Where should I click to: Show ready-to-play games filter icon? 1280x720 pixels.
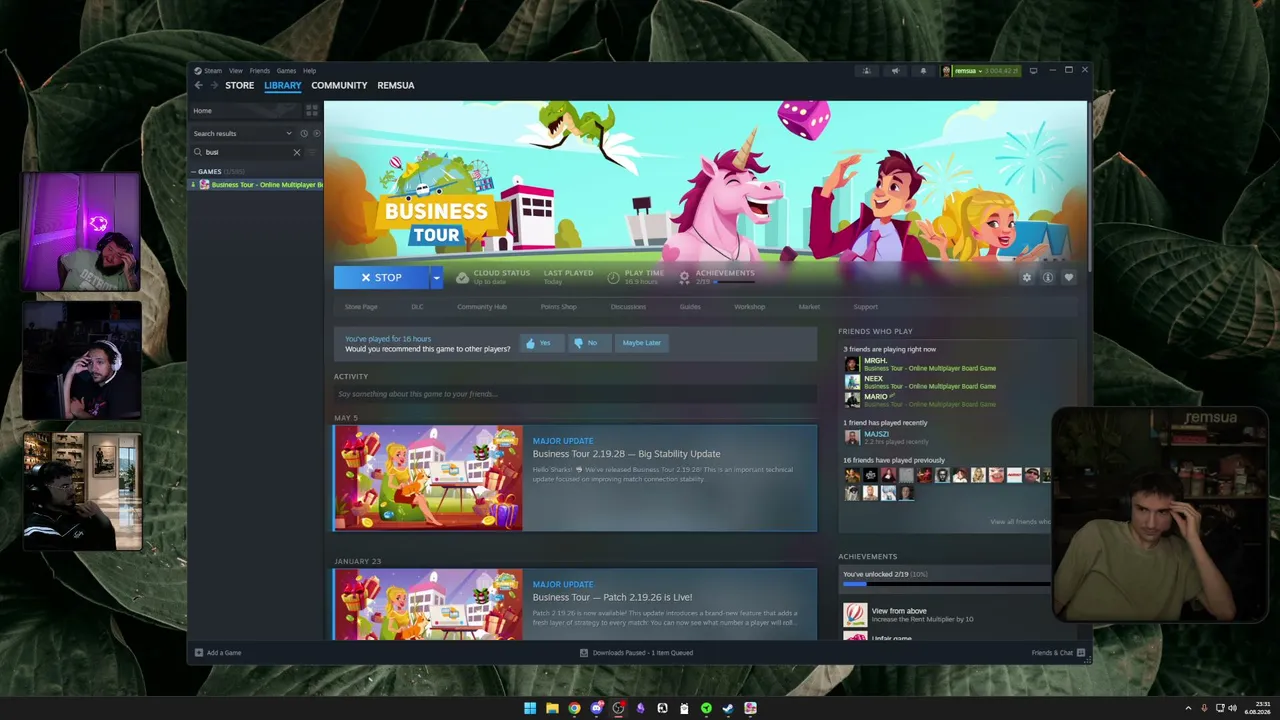point(316,133)
